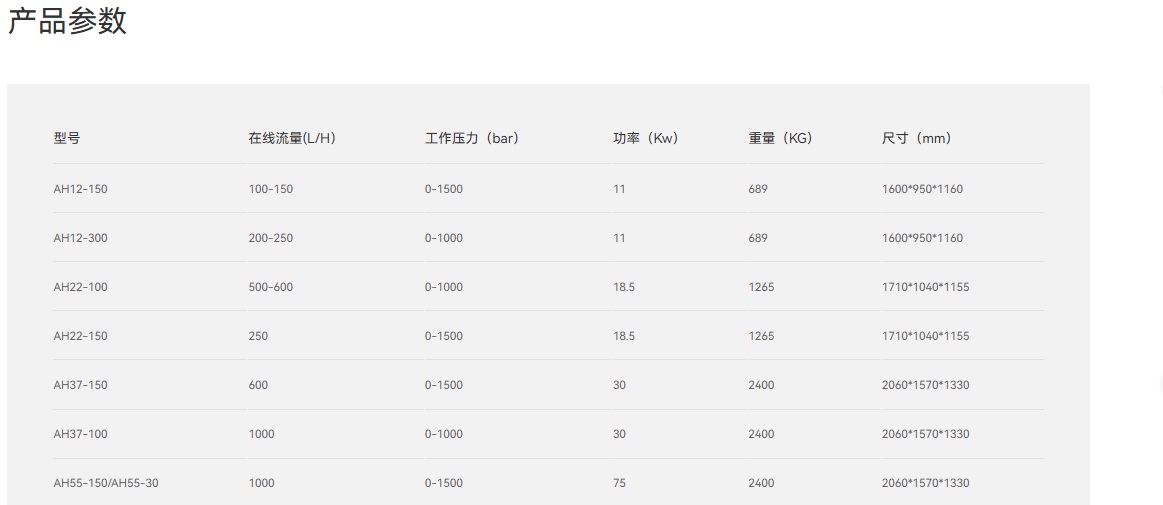Select the AH12-300 model cell

pyautogui.click(x=80, y=238)
